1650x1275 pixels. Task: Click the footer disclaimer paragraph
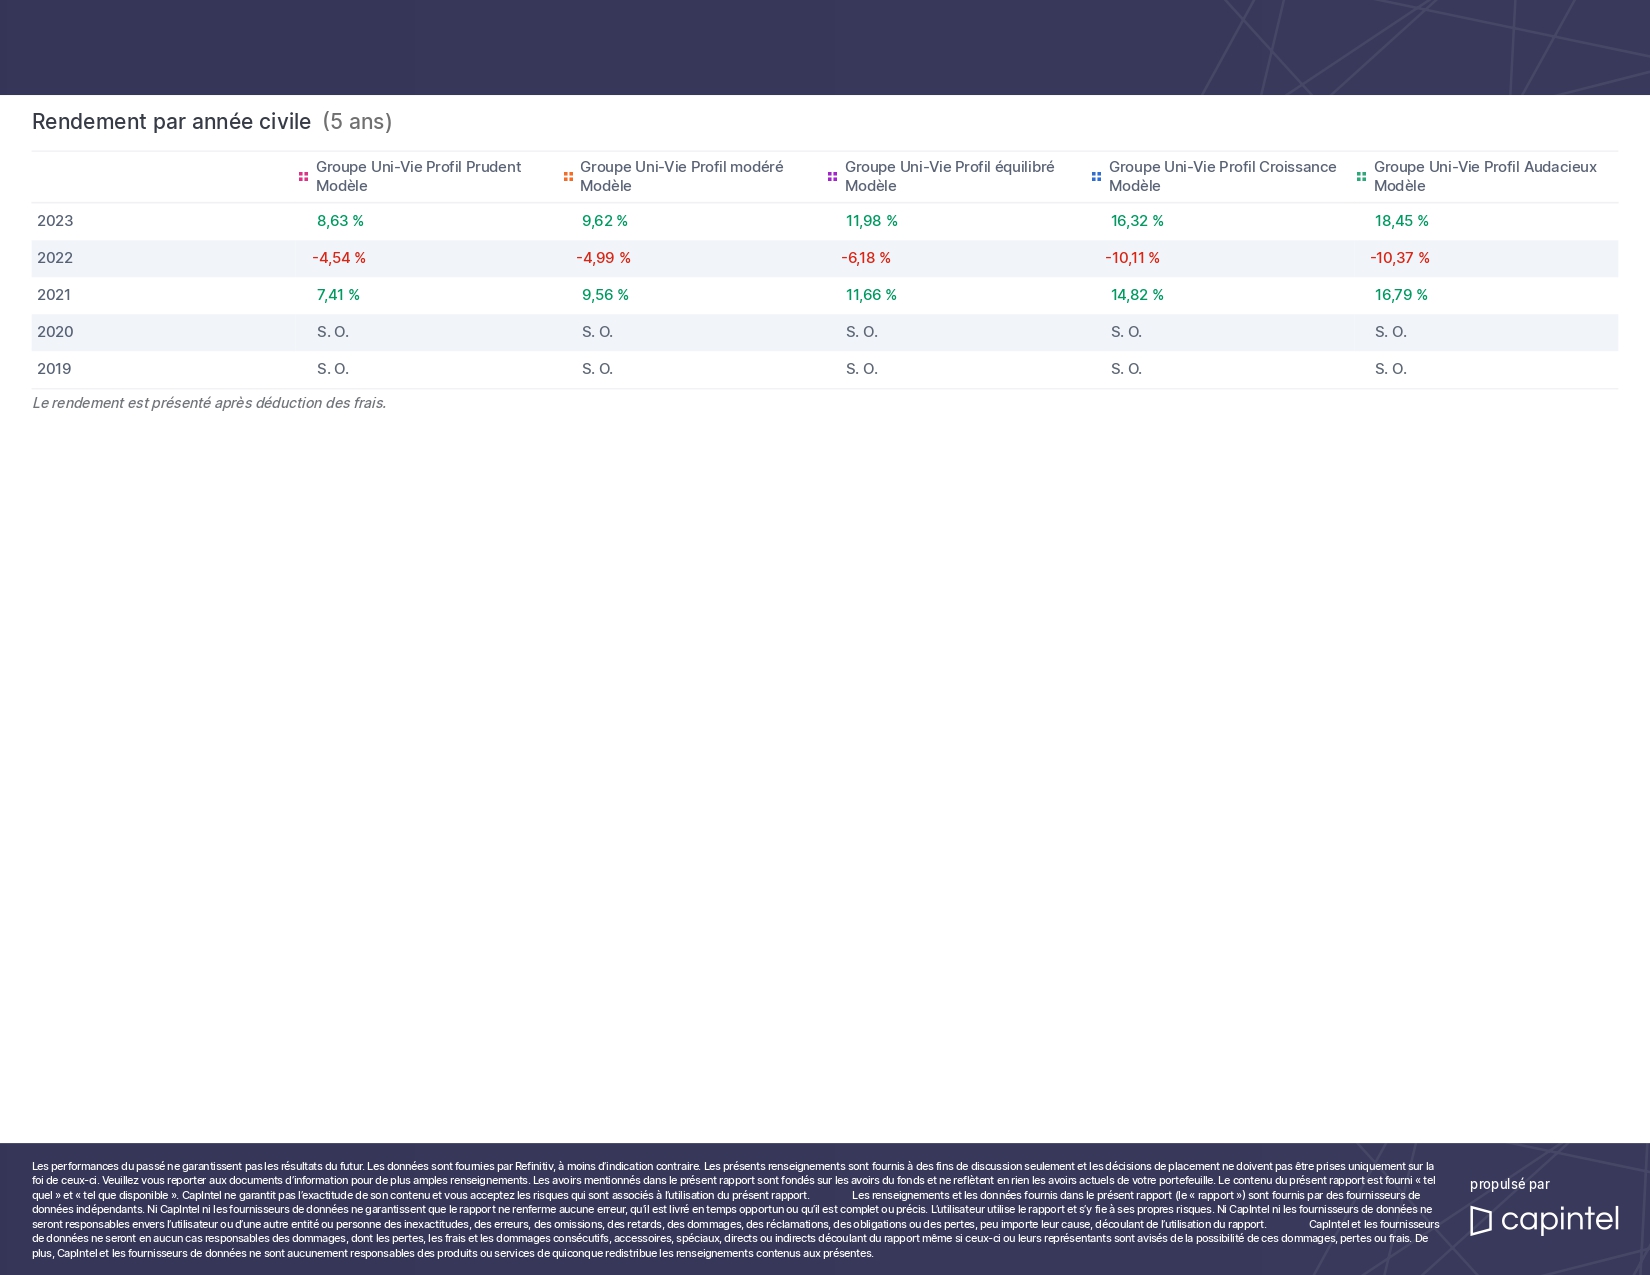coord(736,1210)
